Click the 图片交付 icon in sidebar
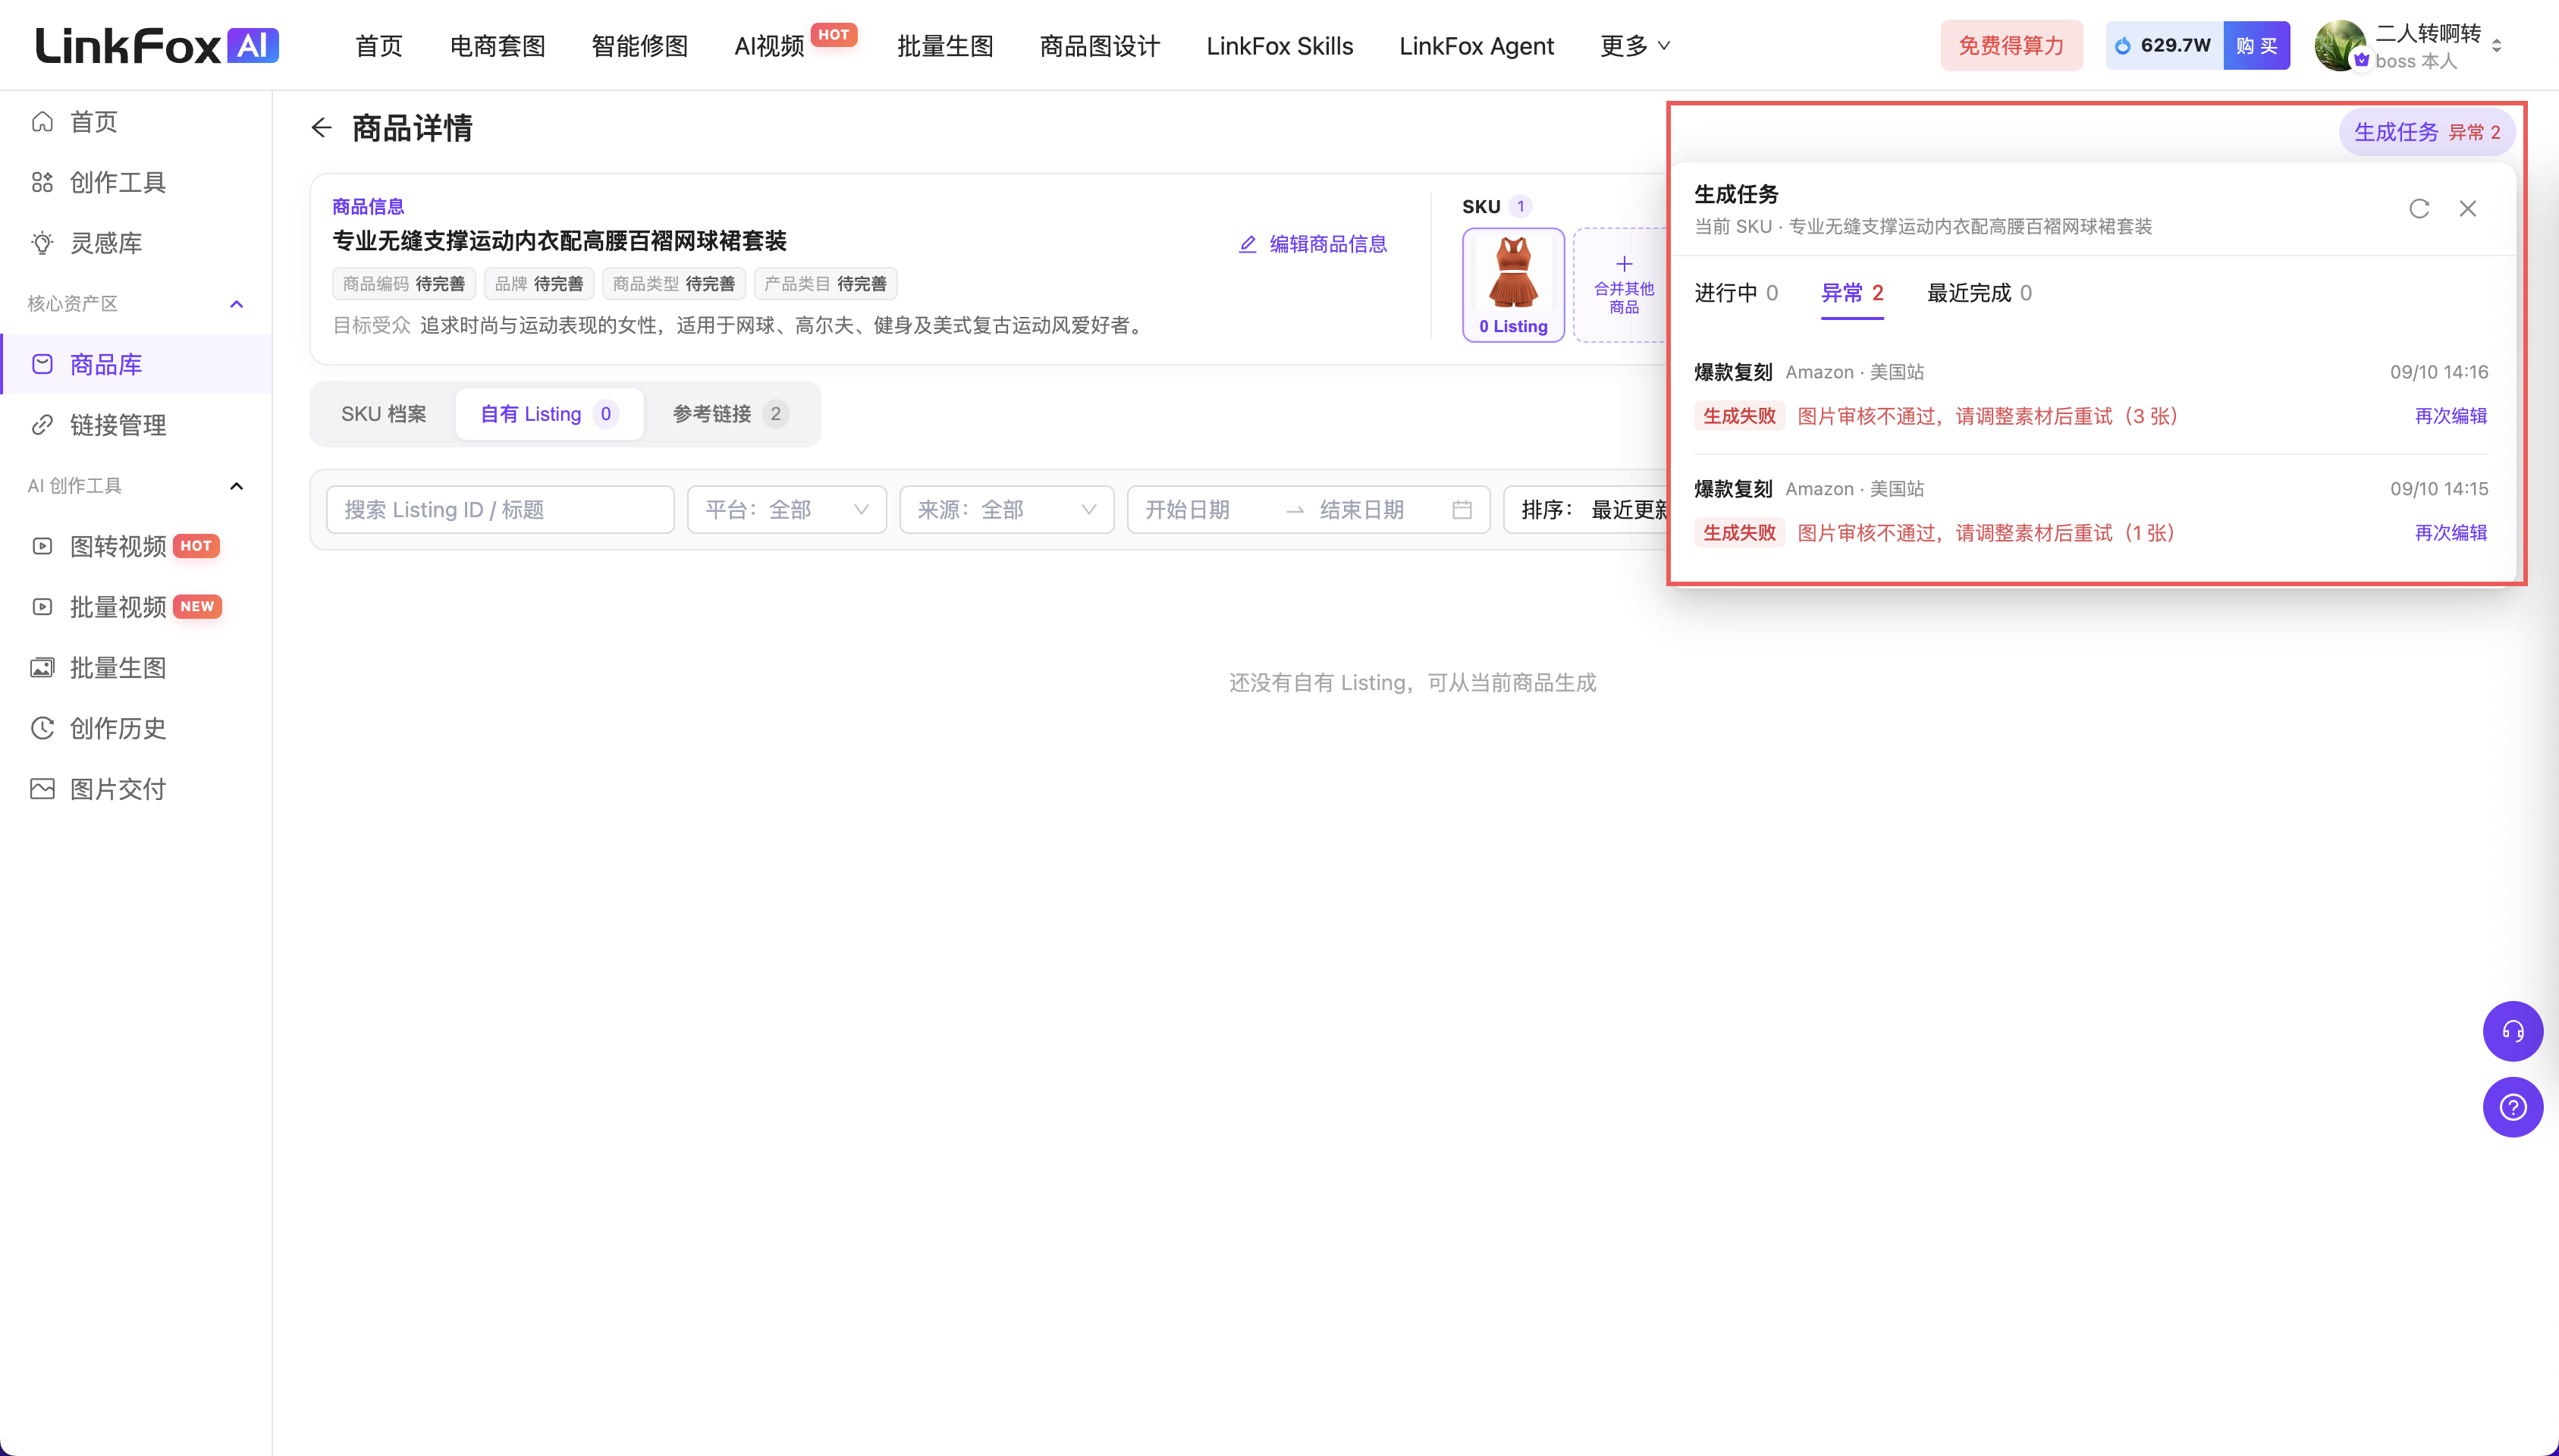This screenshot has width=2559, height=1456. tap(42, 789)
